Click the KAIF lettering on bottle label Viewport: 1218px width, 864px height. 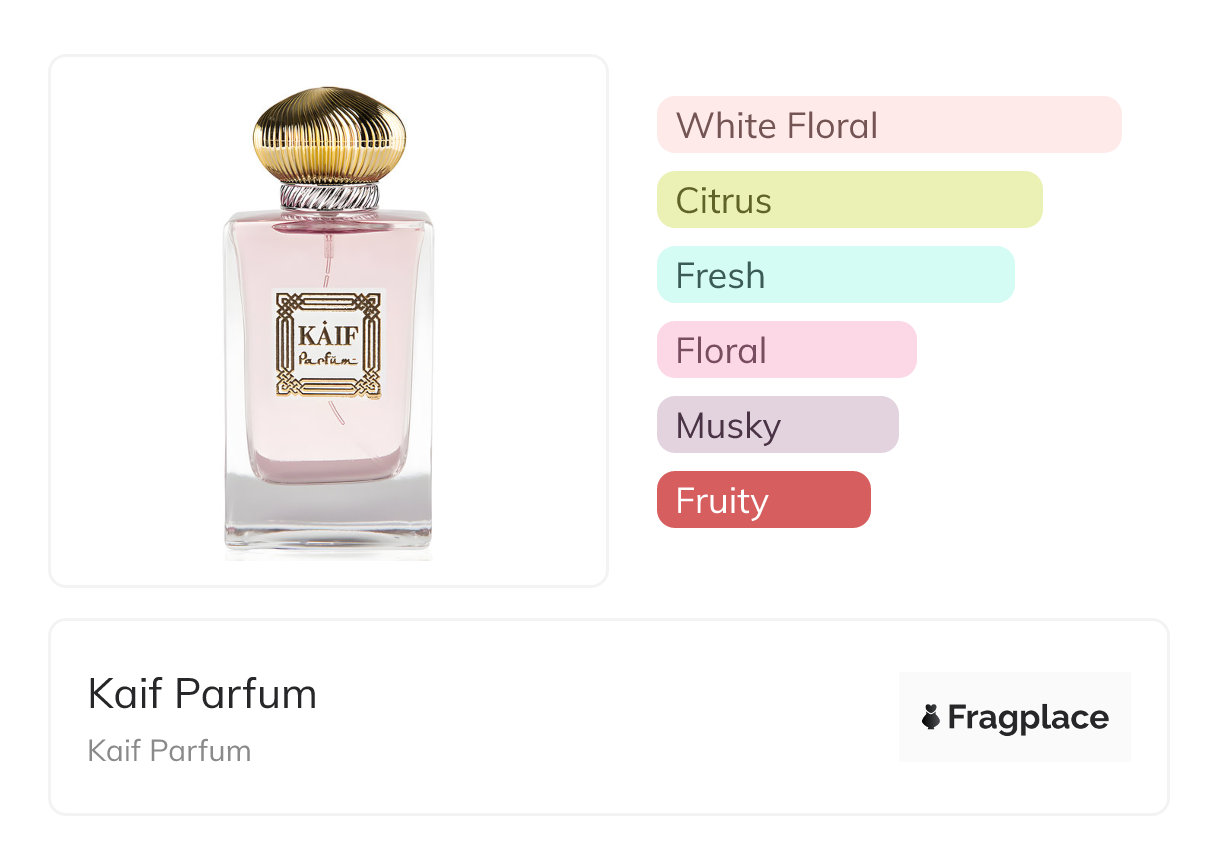328,333
